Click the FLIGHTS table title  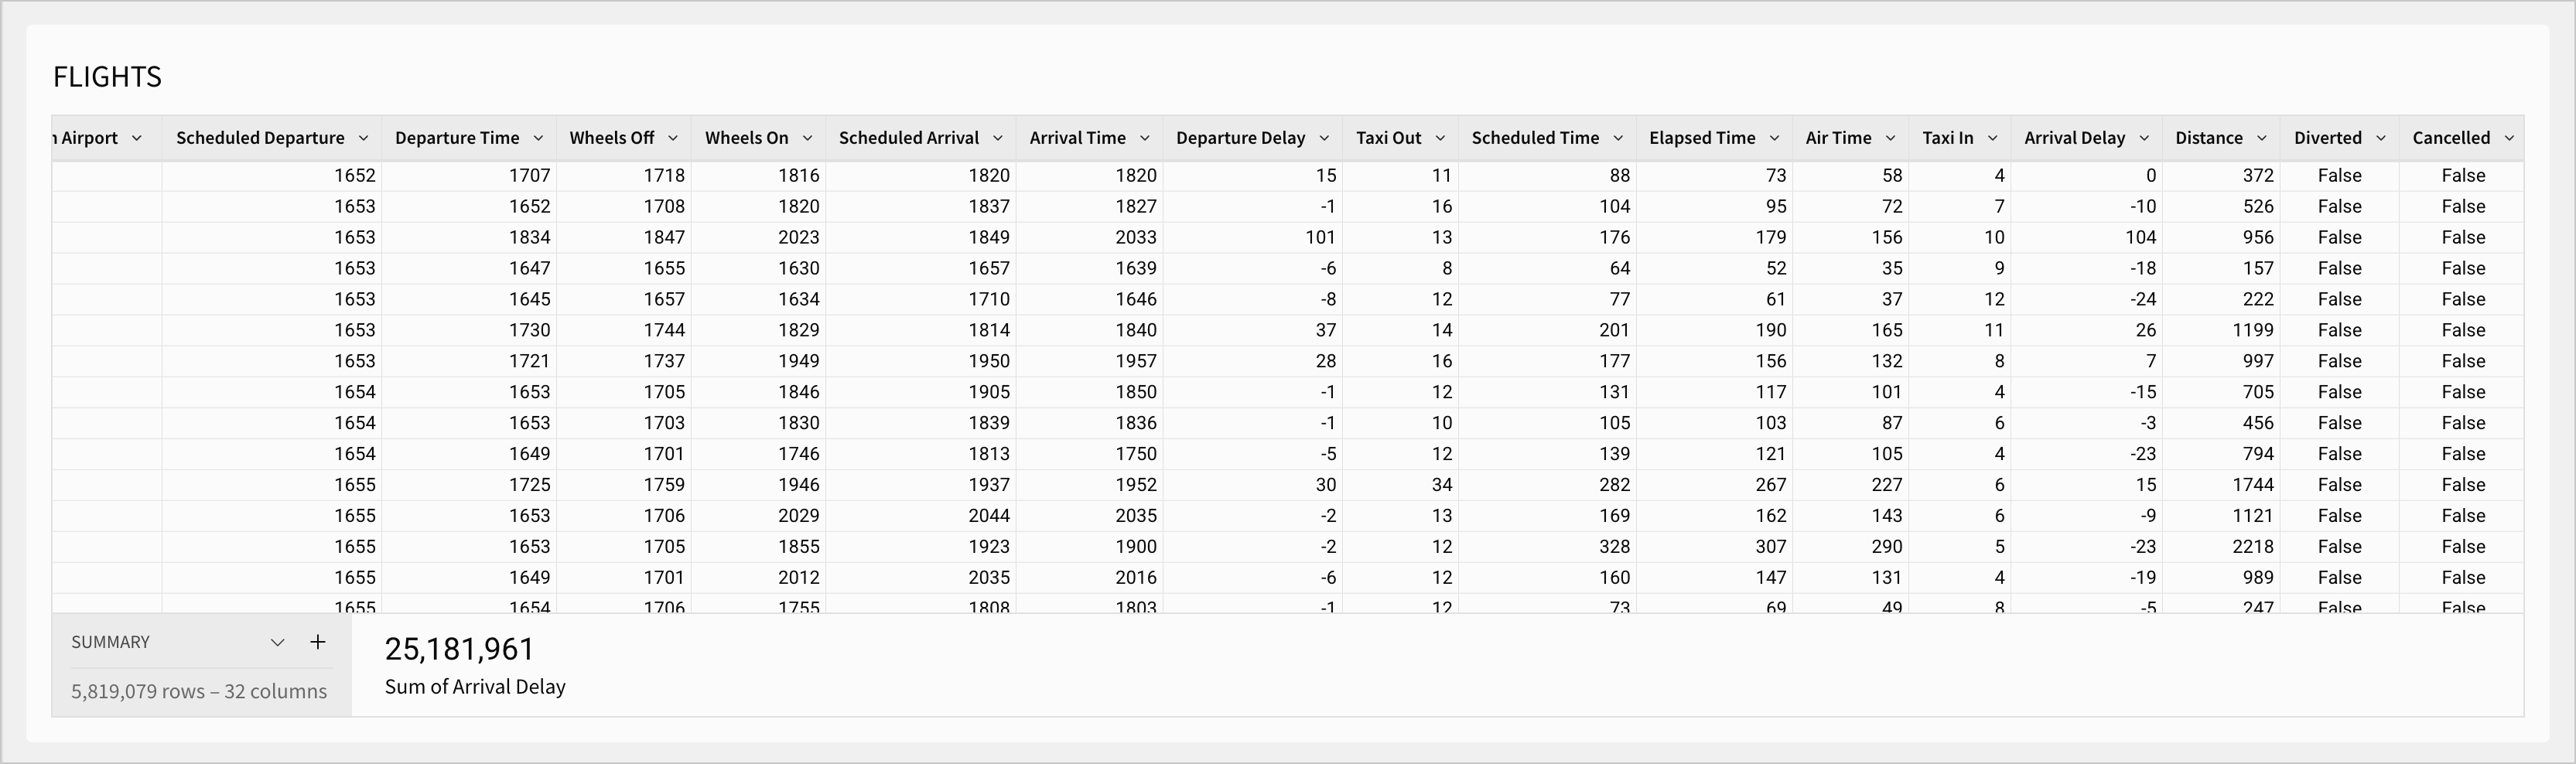[107, 77]
